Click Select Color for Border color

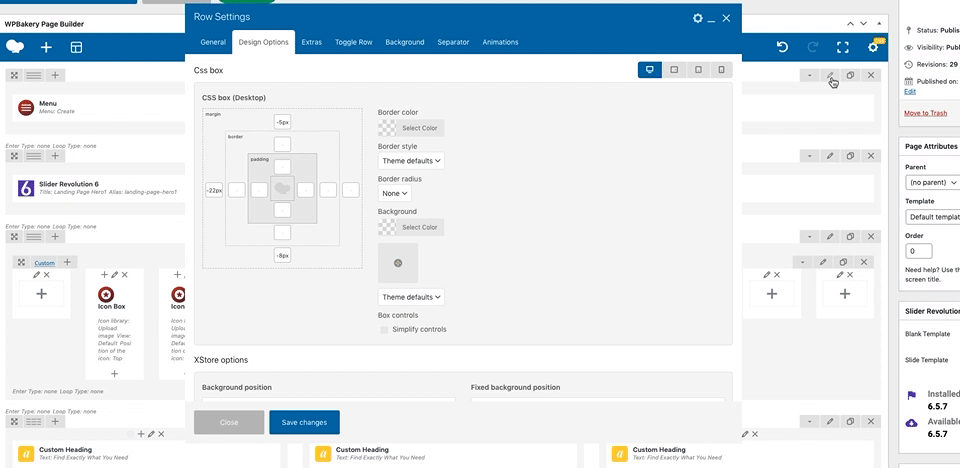tap(420, 128)
